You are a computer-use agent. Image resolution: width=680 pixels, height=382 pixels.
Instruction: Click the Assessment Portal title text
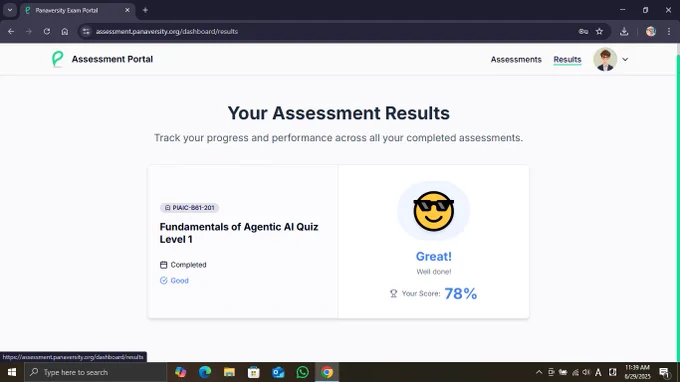(x=112, y=59)
